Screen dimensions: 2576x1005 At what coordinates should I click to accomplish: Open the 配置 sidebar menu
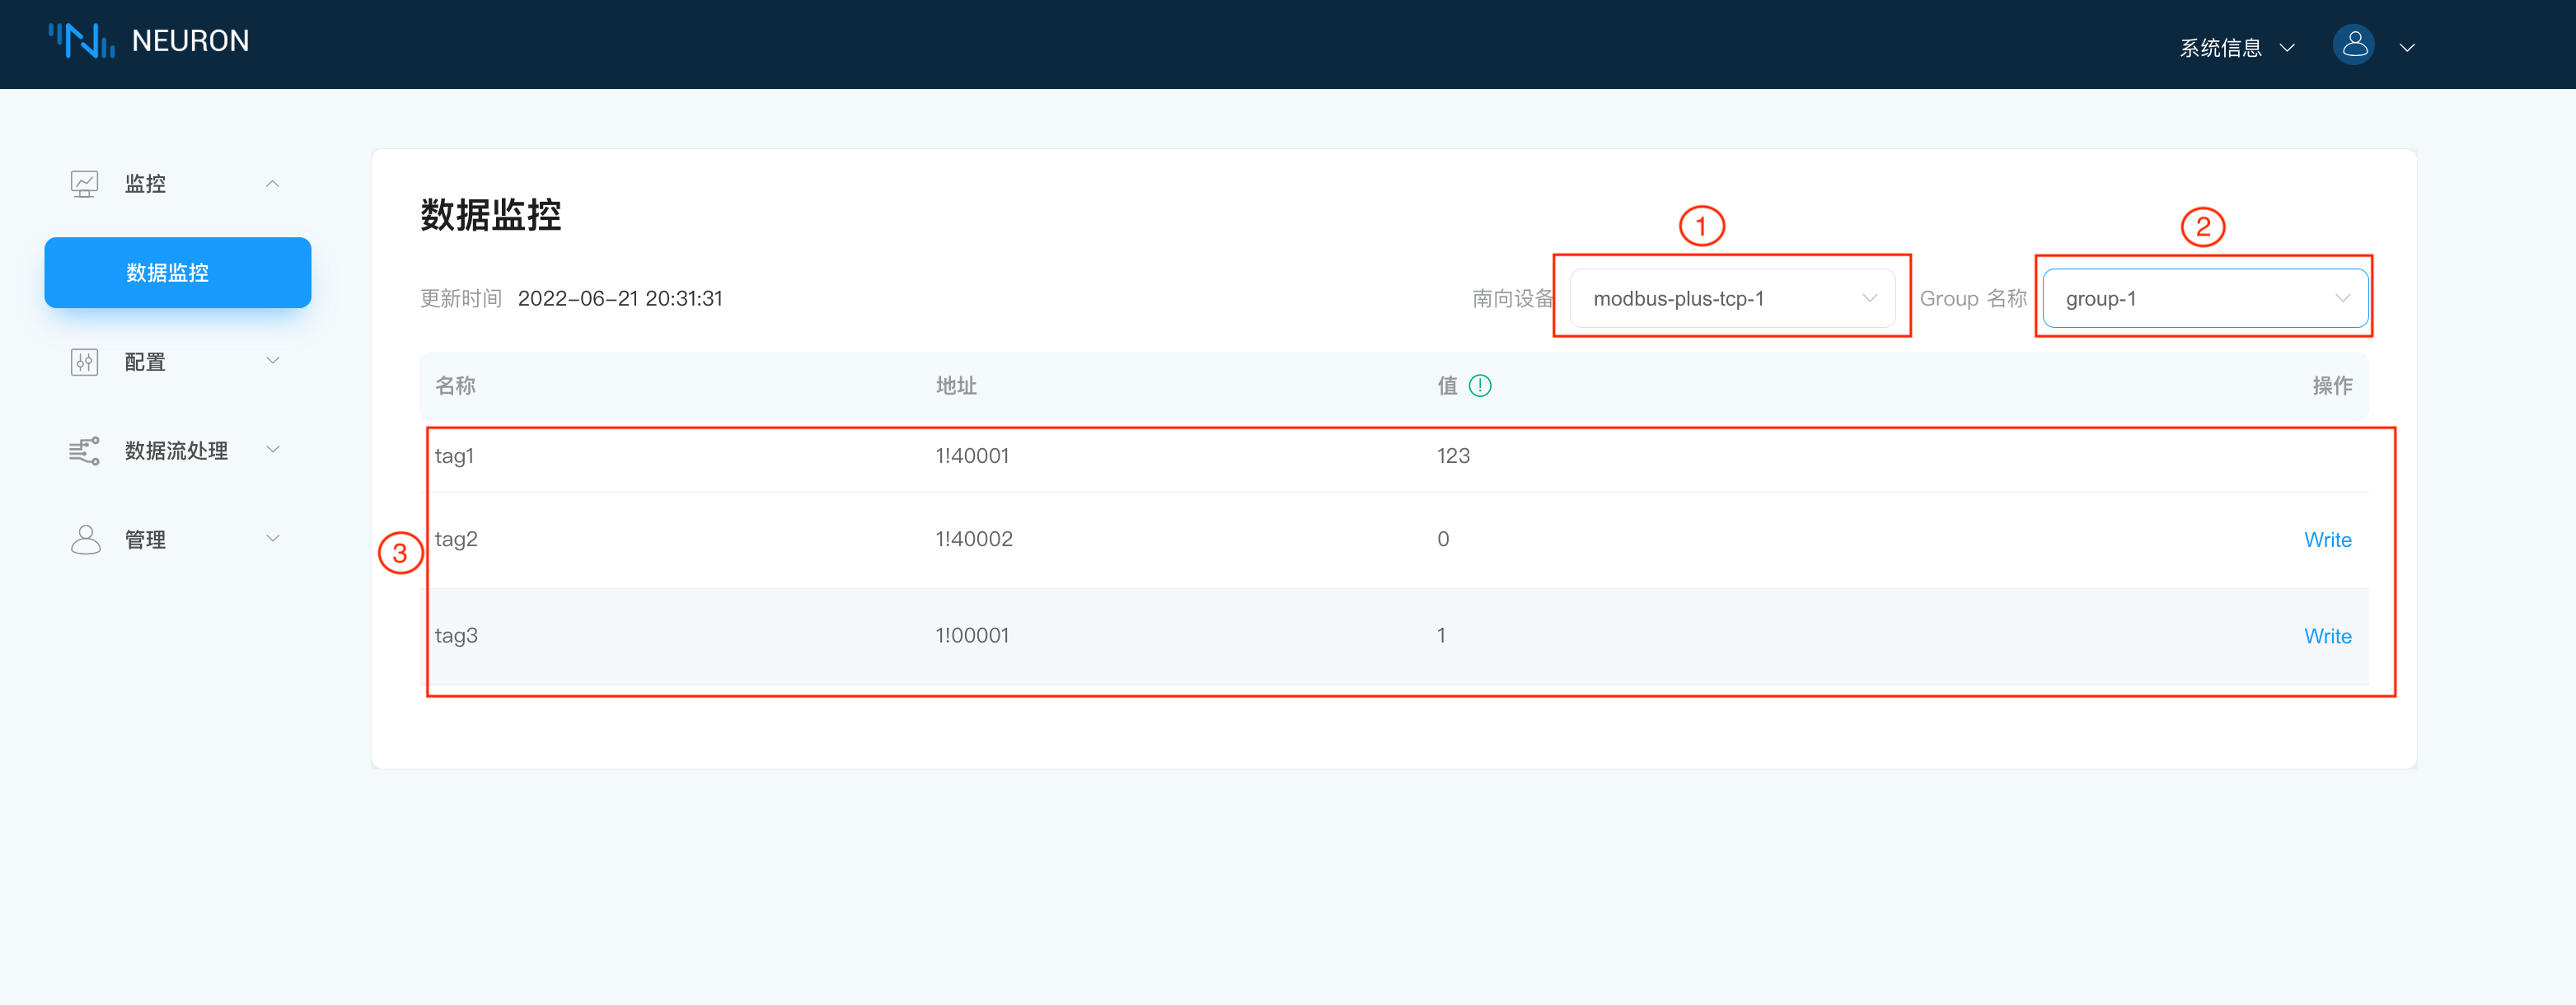tap(178, 362)
